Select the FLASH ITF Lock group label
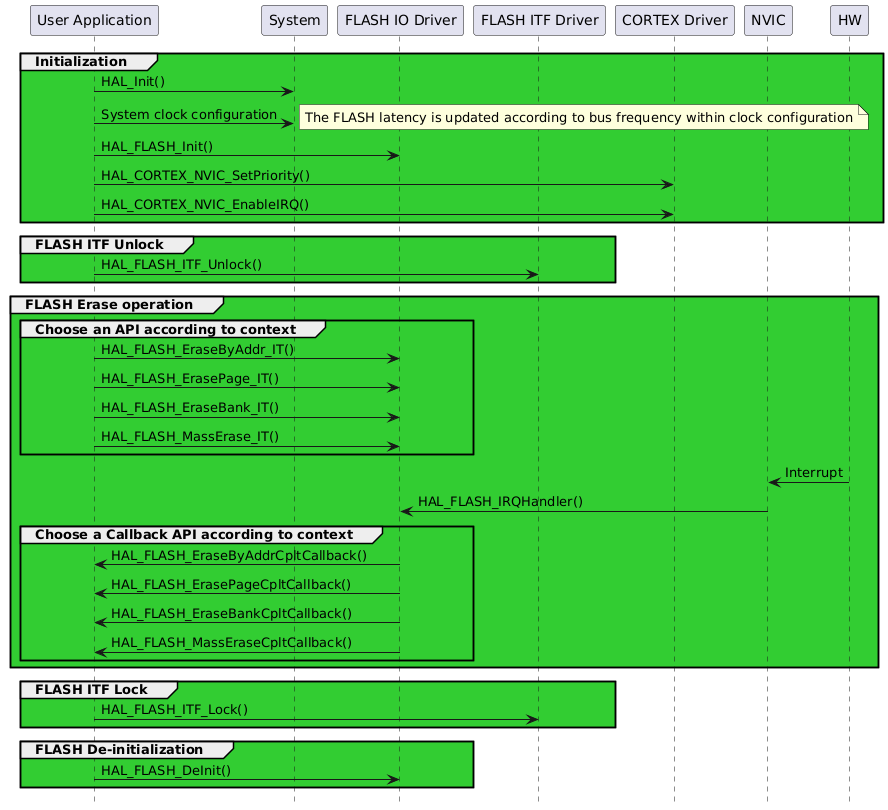The height and width of the screenshot is (810, 888). pyautogui.click(x=91, y=689)
